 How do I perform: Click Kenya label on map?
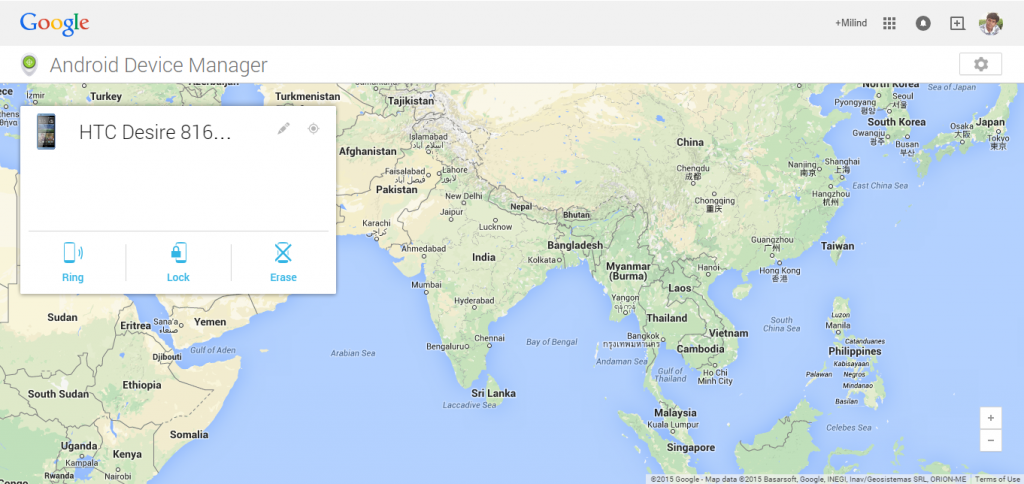click(127, 454)
